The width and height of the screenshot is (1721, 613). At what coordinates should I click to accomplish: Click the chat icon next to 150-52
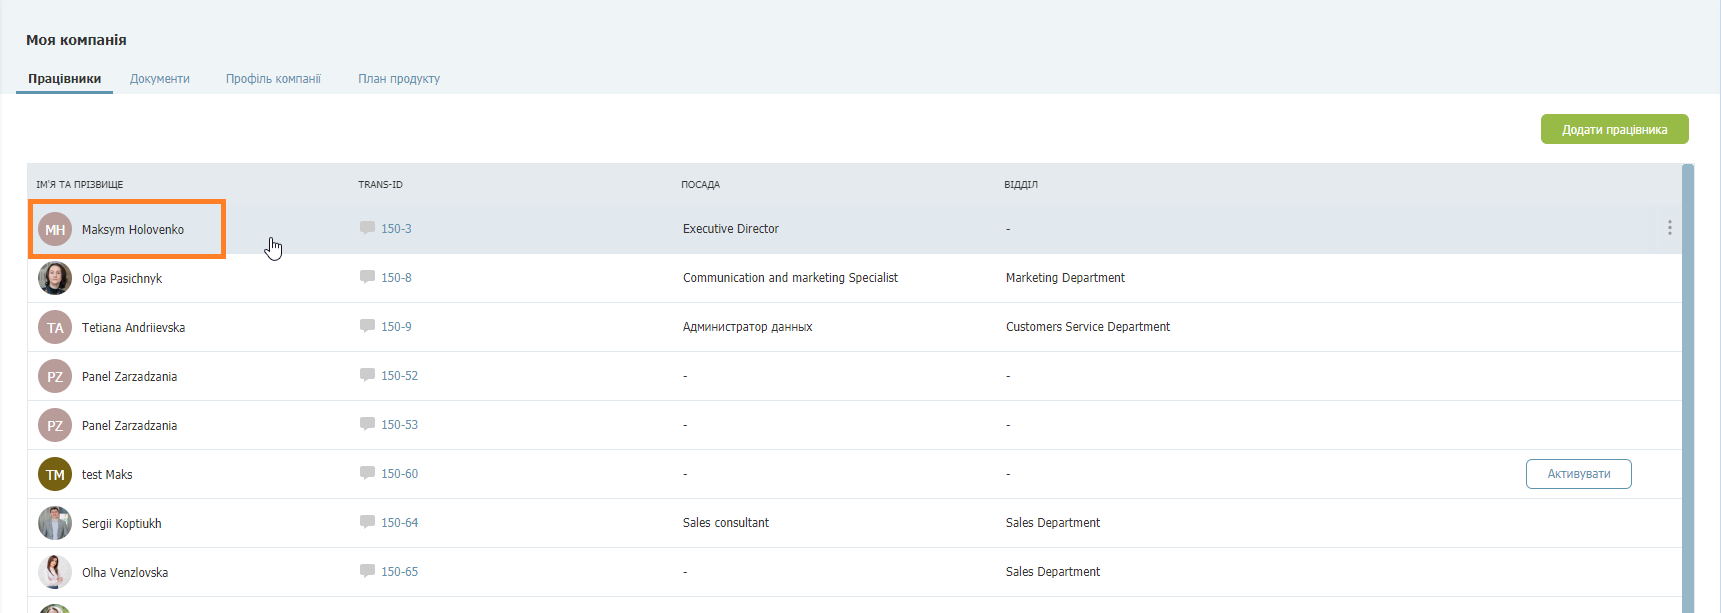(x=367, y=375)
